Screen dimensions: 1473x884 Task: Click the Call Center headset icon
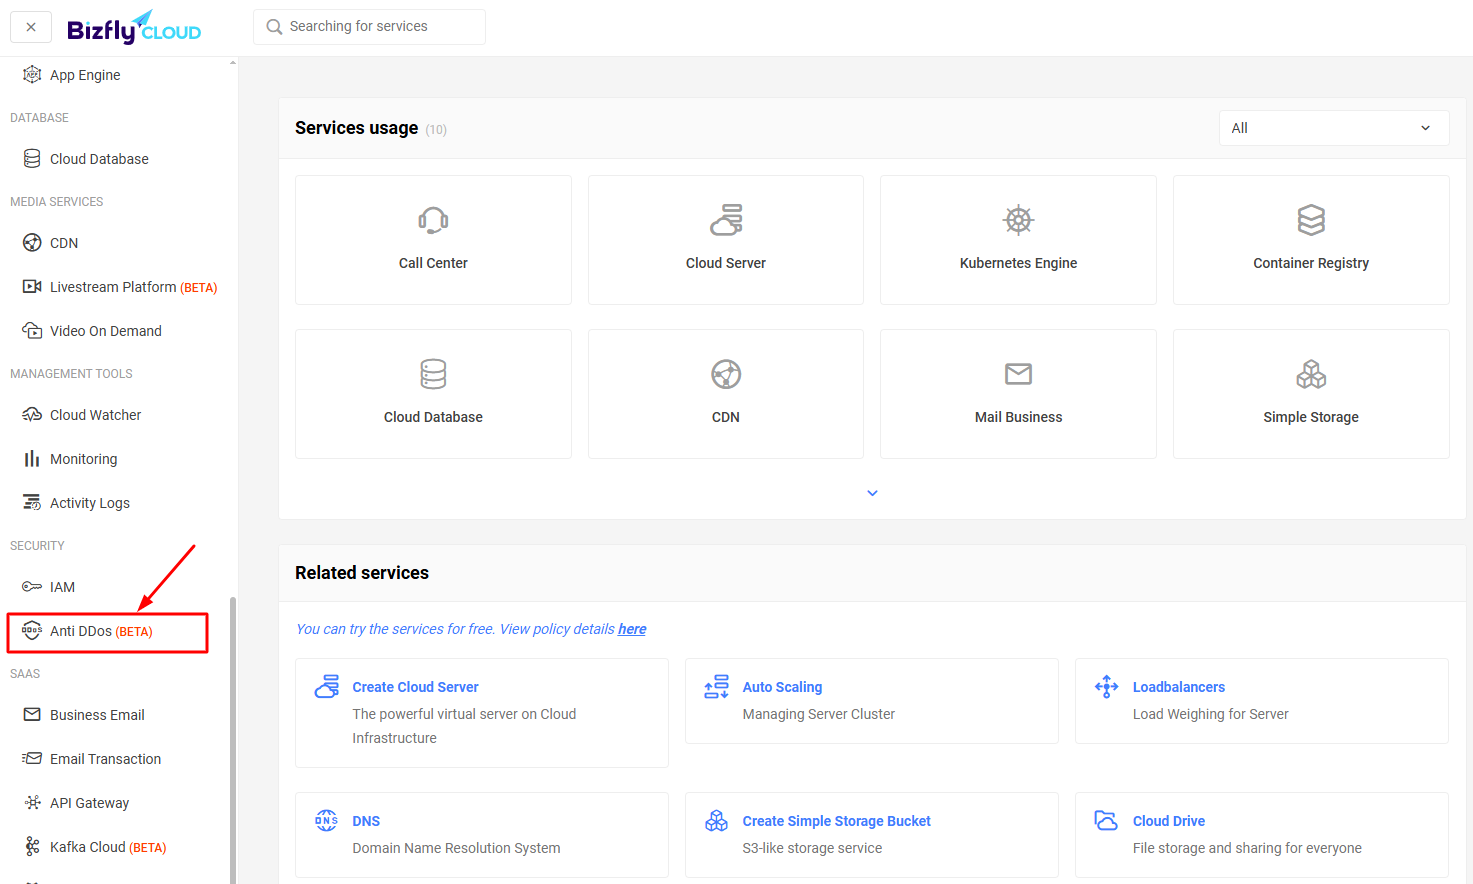click(x=433, y=220)
